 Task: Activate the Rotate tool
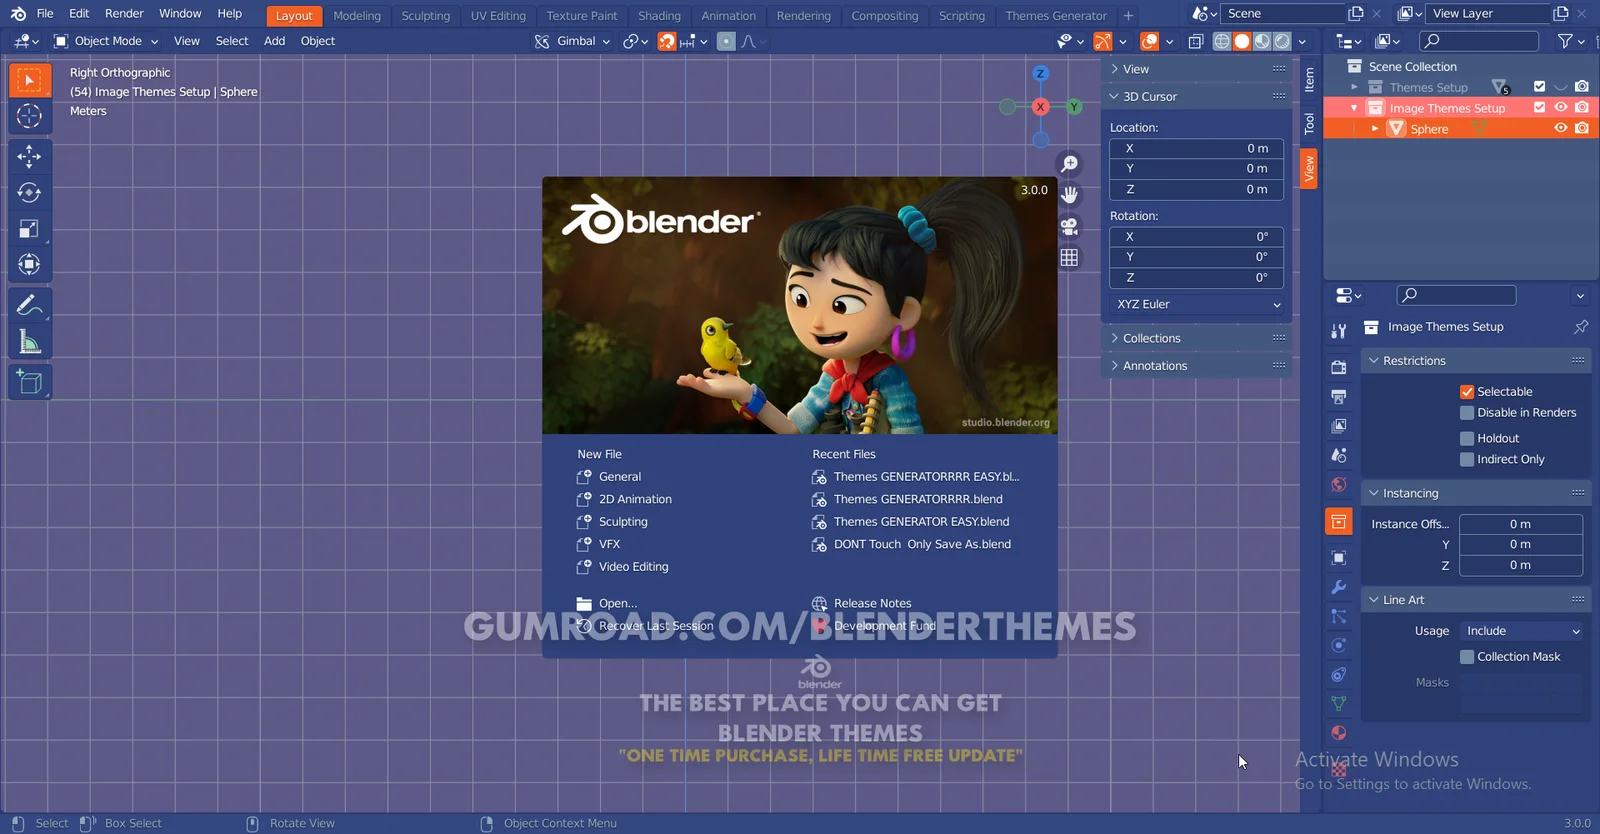[x=29, y=192]
